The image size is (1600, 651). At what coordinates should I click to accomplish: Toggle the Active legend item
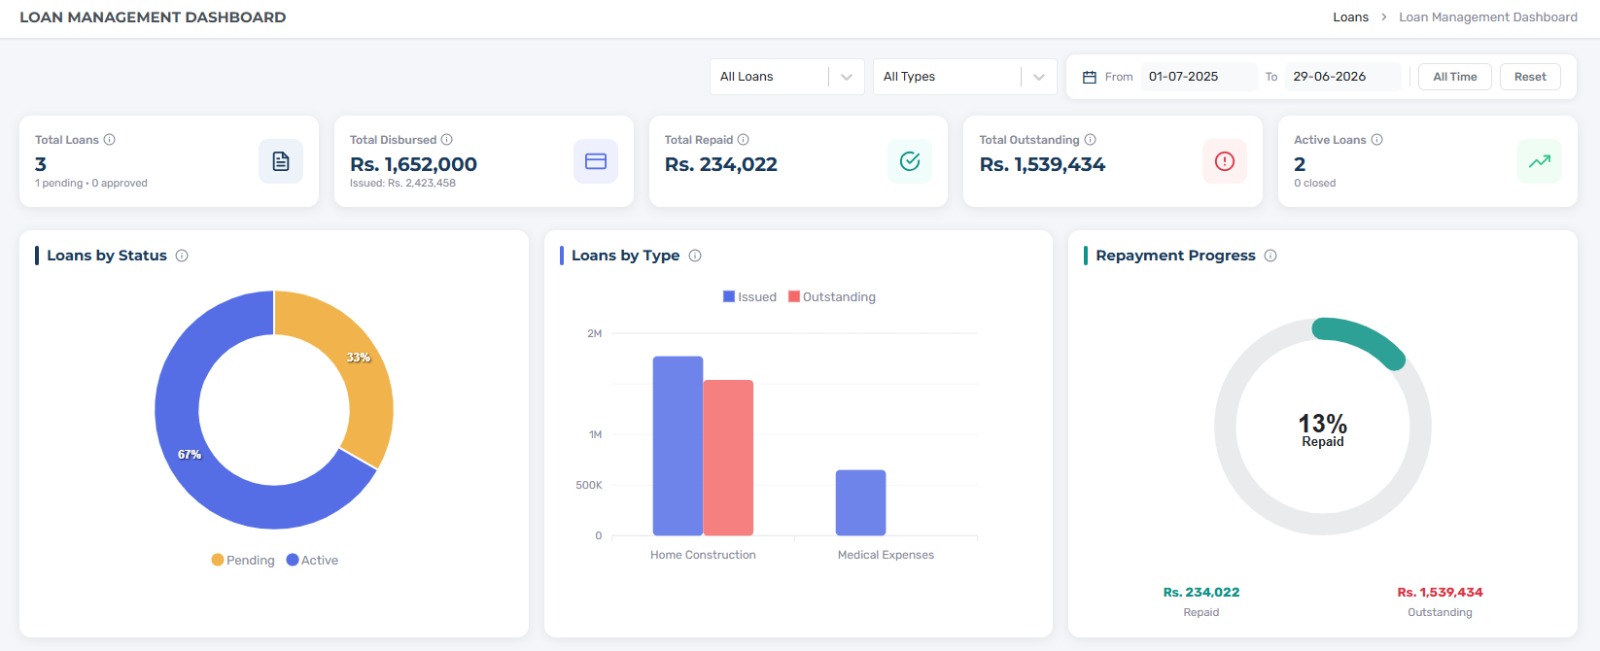pyautogui.click(x=312, y=560)
